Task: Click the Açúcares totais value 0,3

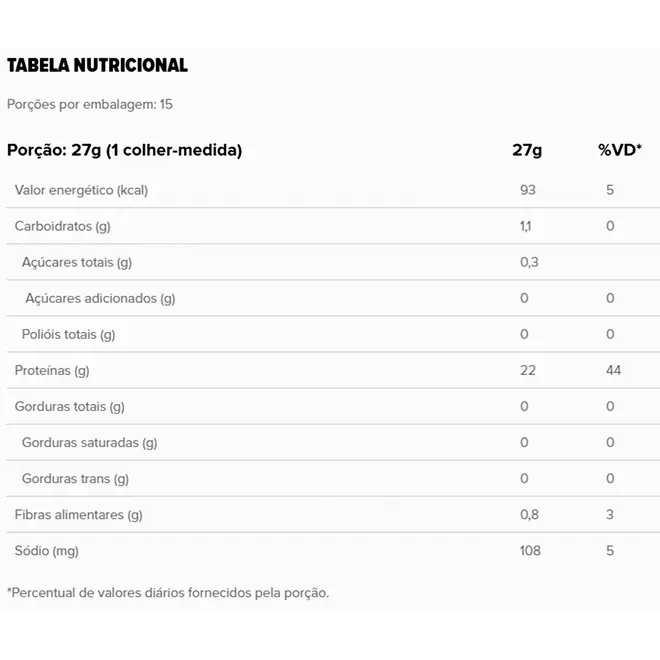Action: [x=529, y=262]
